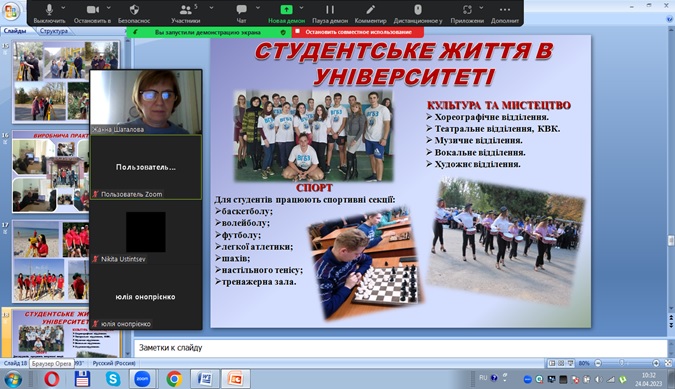Expand video options arrow beside camera
Viewport: 675px width, 389px height.
(x=108, y=8)
